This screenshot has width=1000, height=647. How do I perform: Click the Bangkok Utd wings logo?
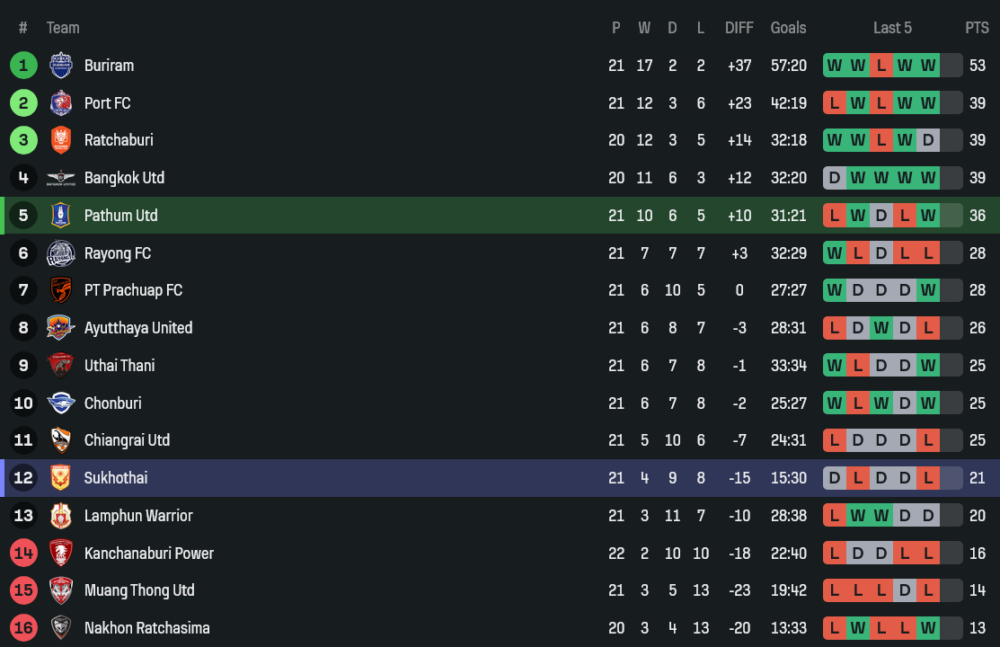click(x=61, y=178)
